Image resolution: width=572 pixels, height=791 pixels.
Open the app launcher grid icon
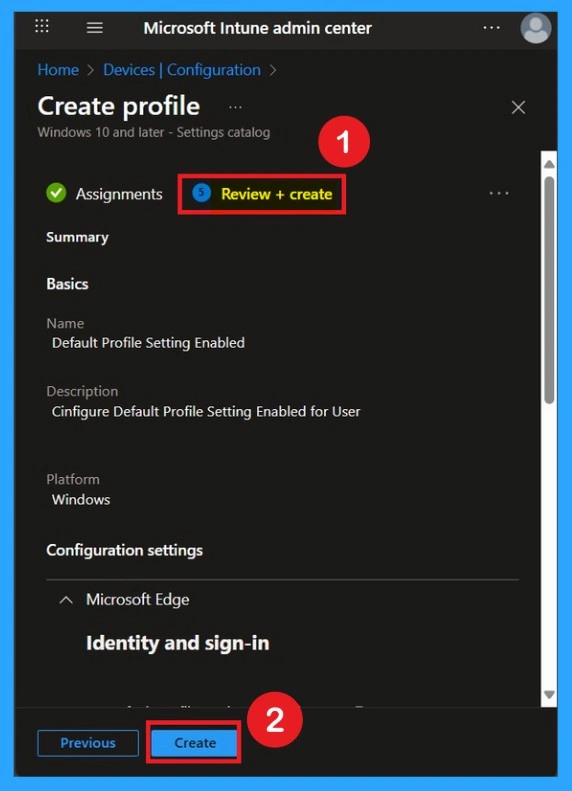(42, 26)
